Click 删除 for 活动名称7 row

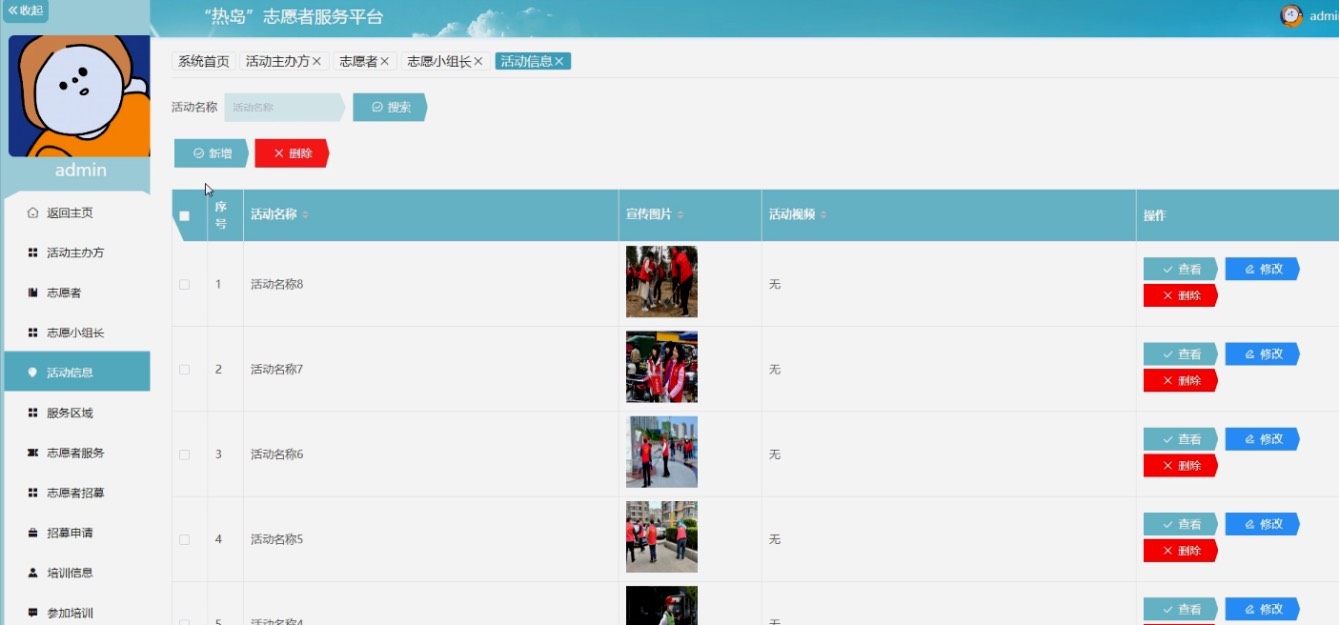(1181, 381)
